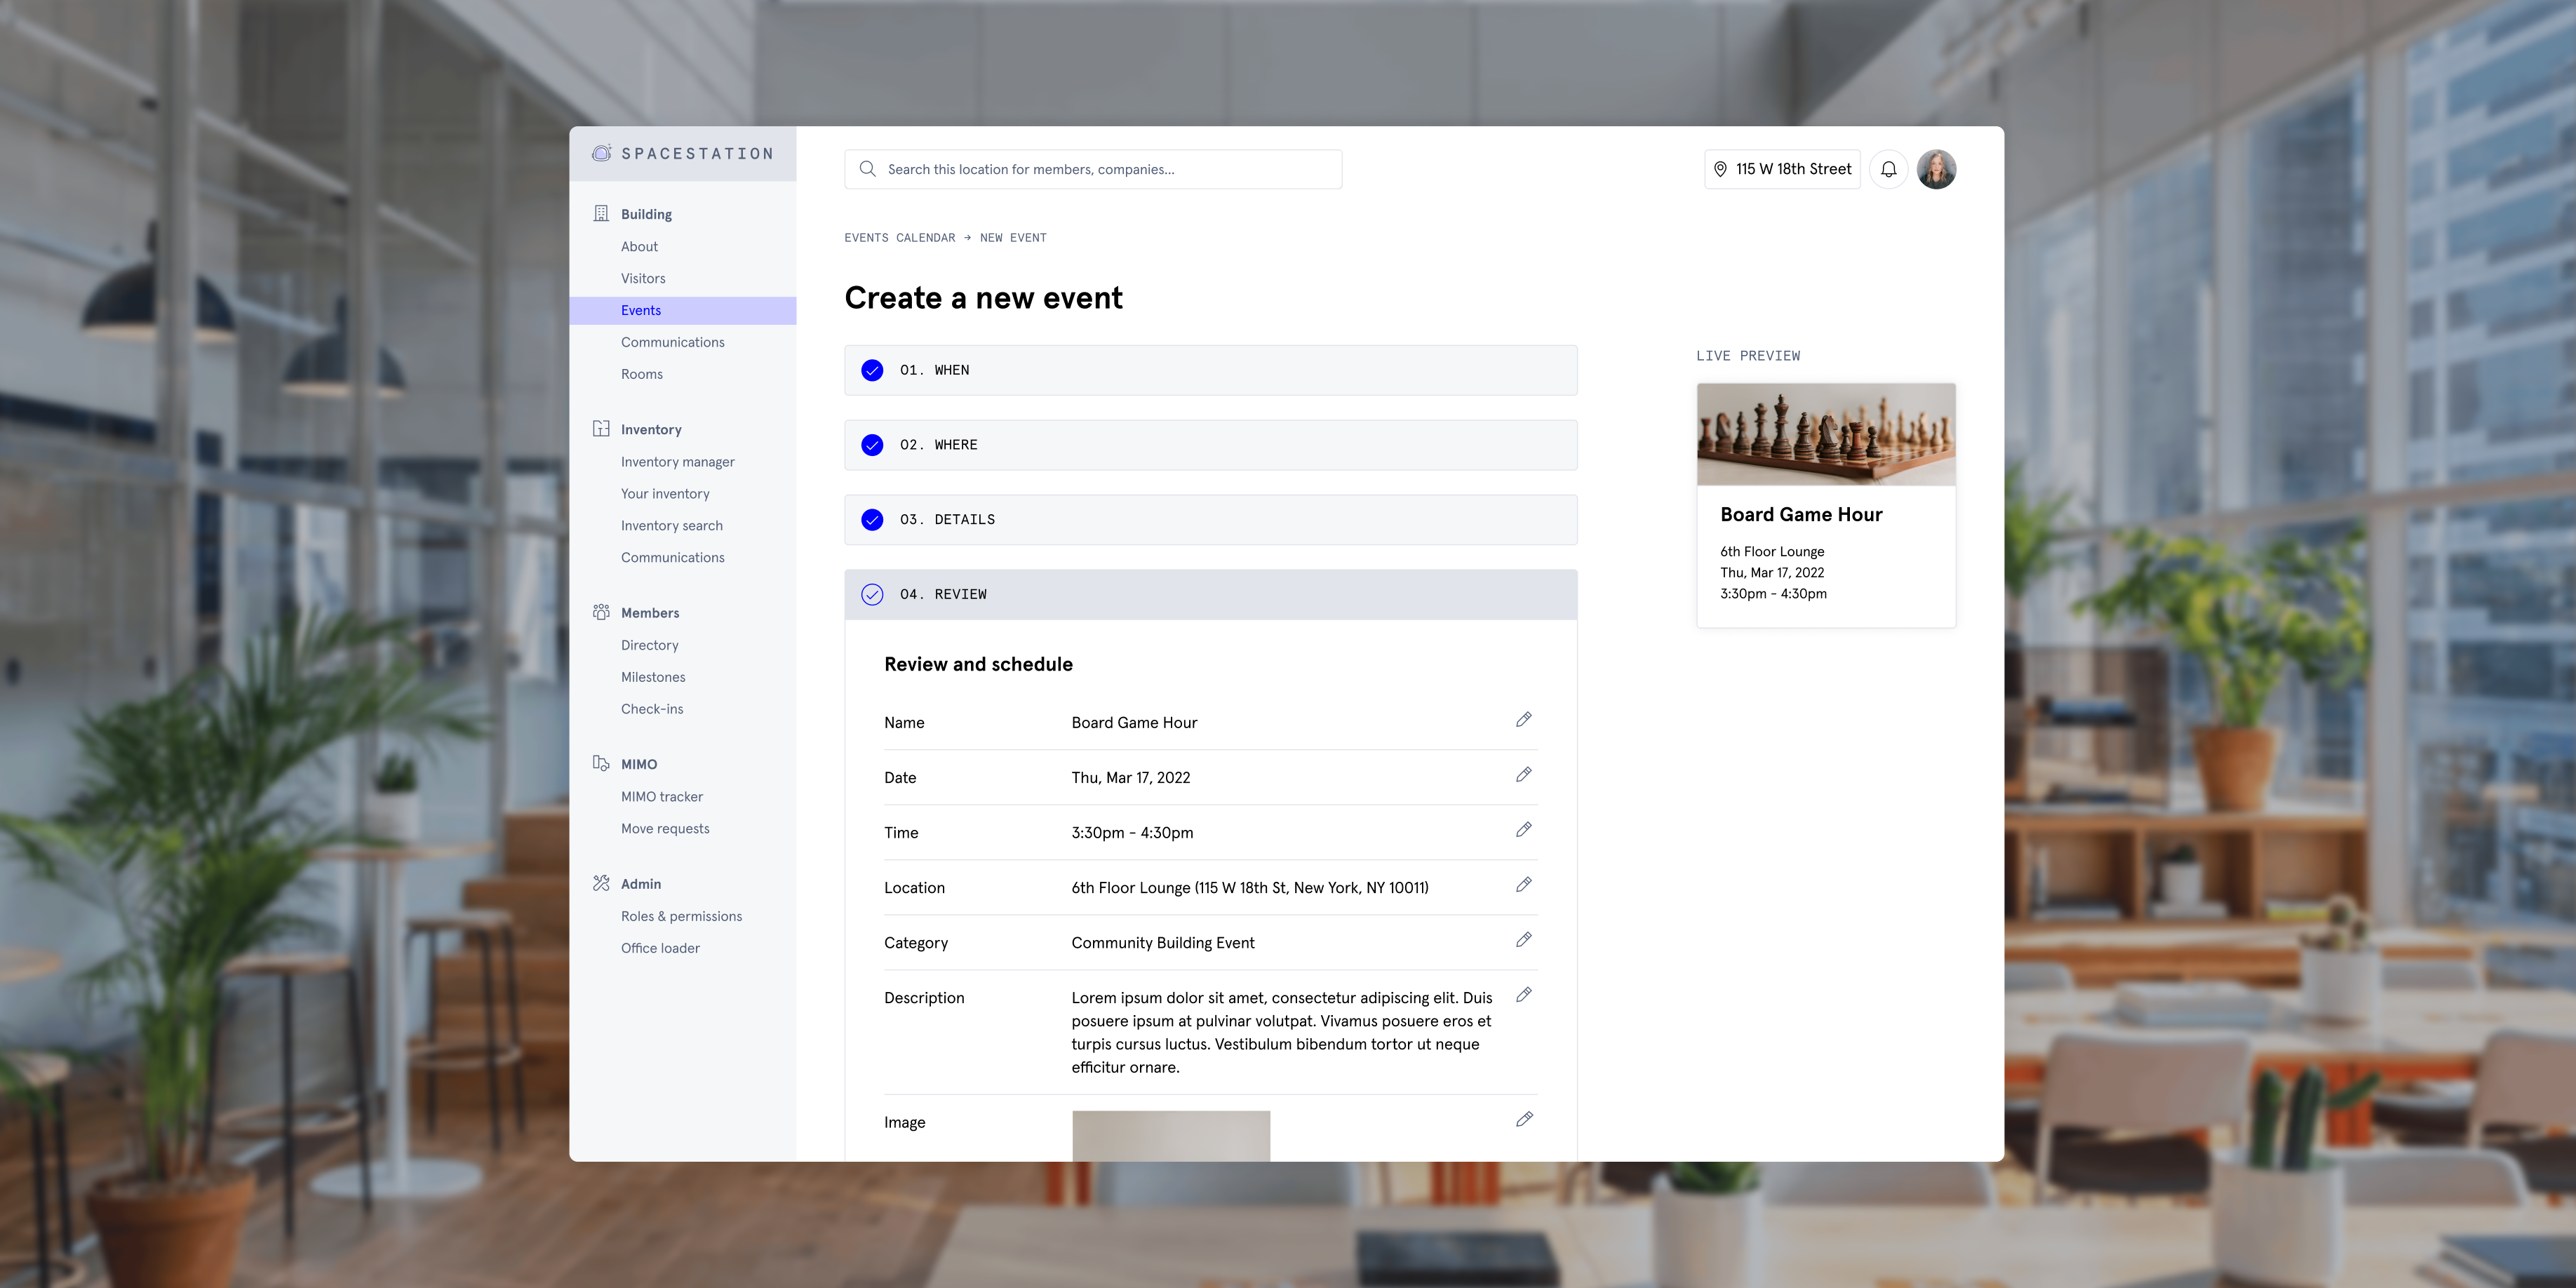This screenshot has height=1288, width=2576.
Task: Expand the 02. WHERE step
Action: pyautogui.click(x=1210, y=445)
